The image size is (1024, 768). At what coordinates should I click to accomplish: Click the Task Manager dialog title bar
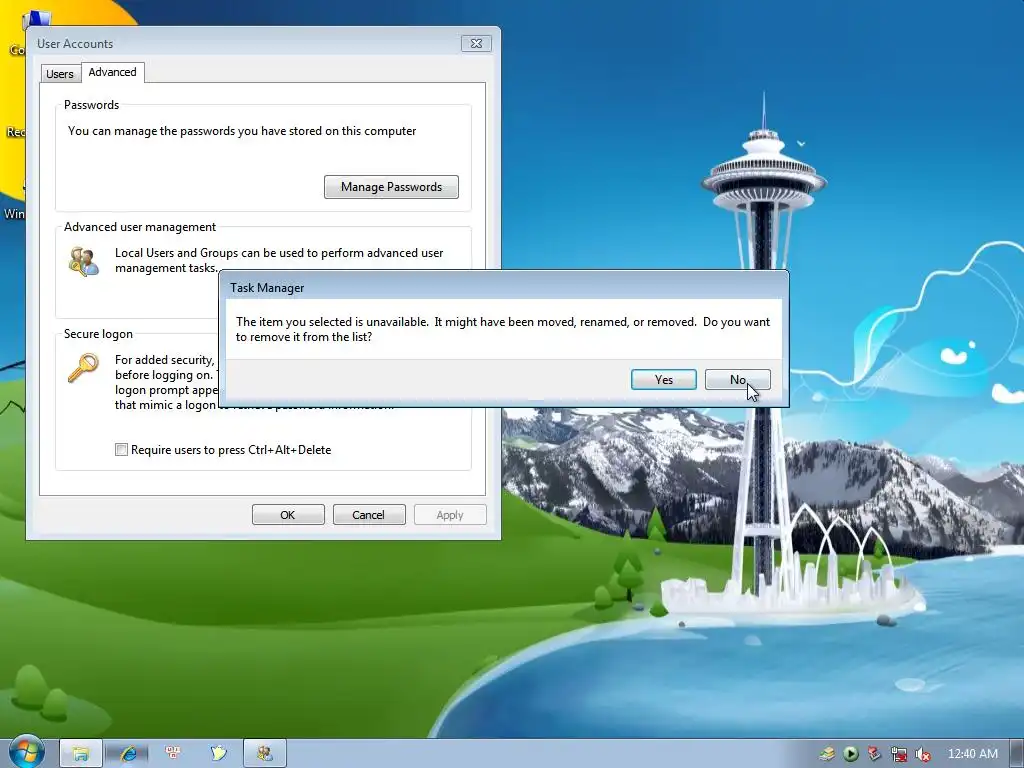504,287
